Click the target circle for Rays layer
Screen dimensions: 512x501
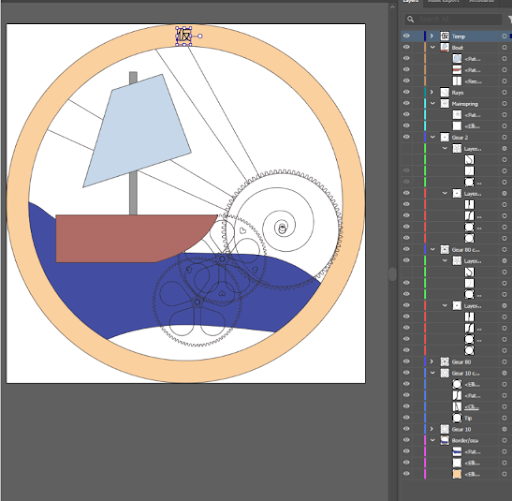[504, 92]
